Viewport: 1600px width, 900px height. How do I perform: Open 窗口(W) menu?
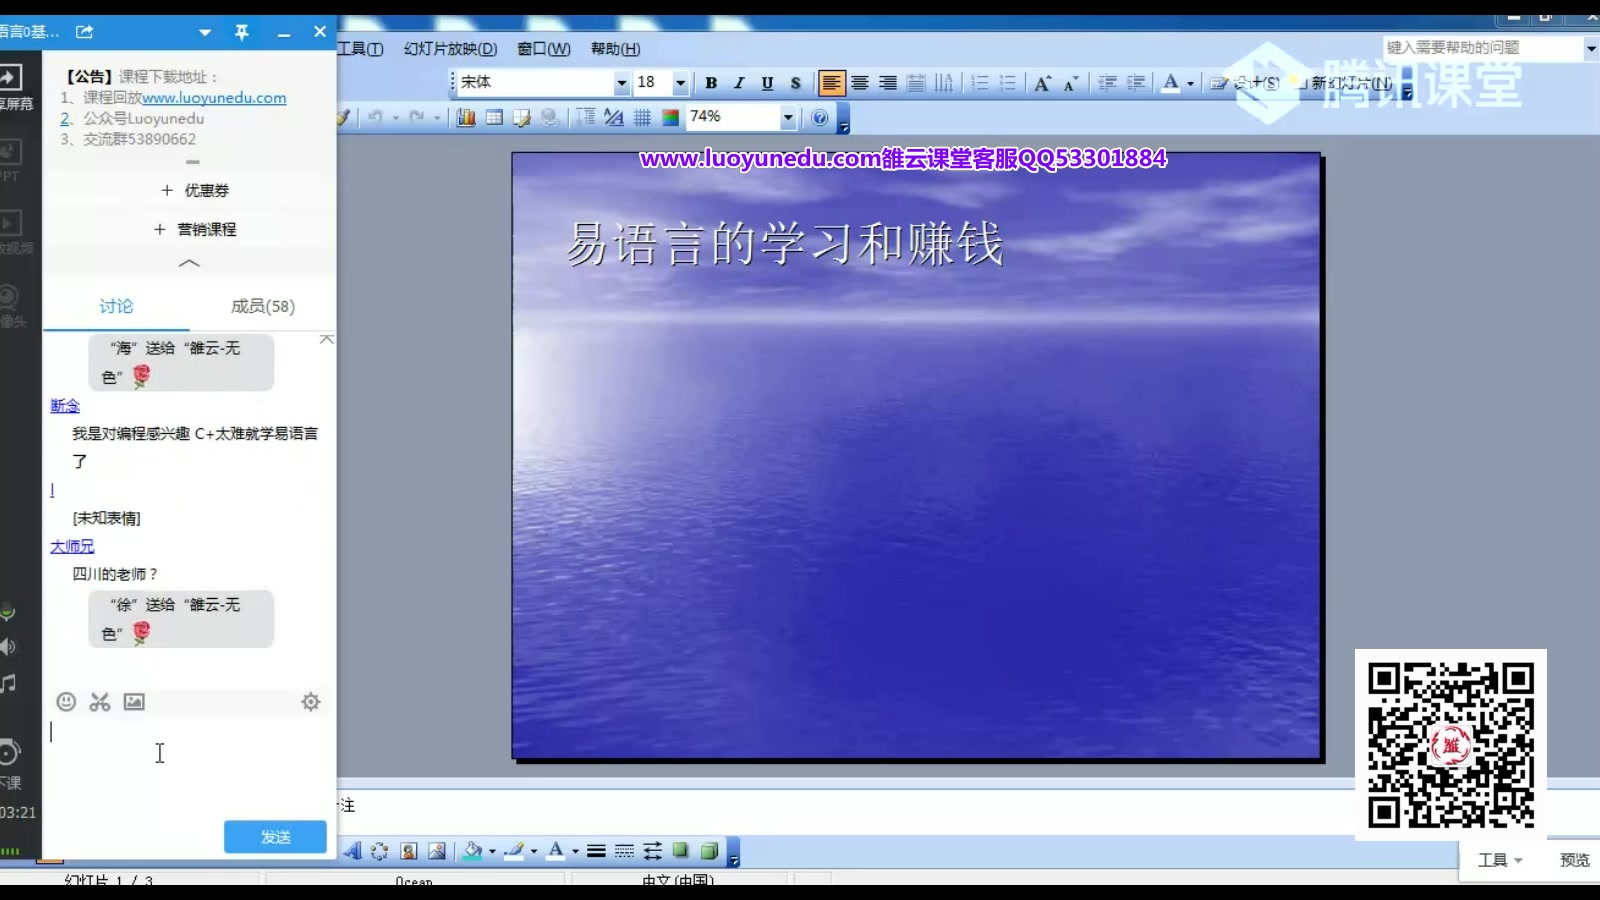click(544, 49)
